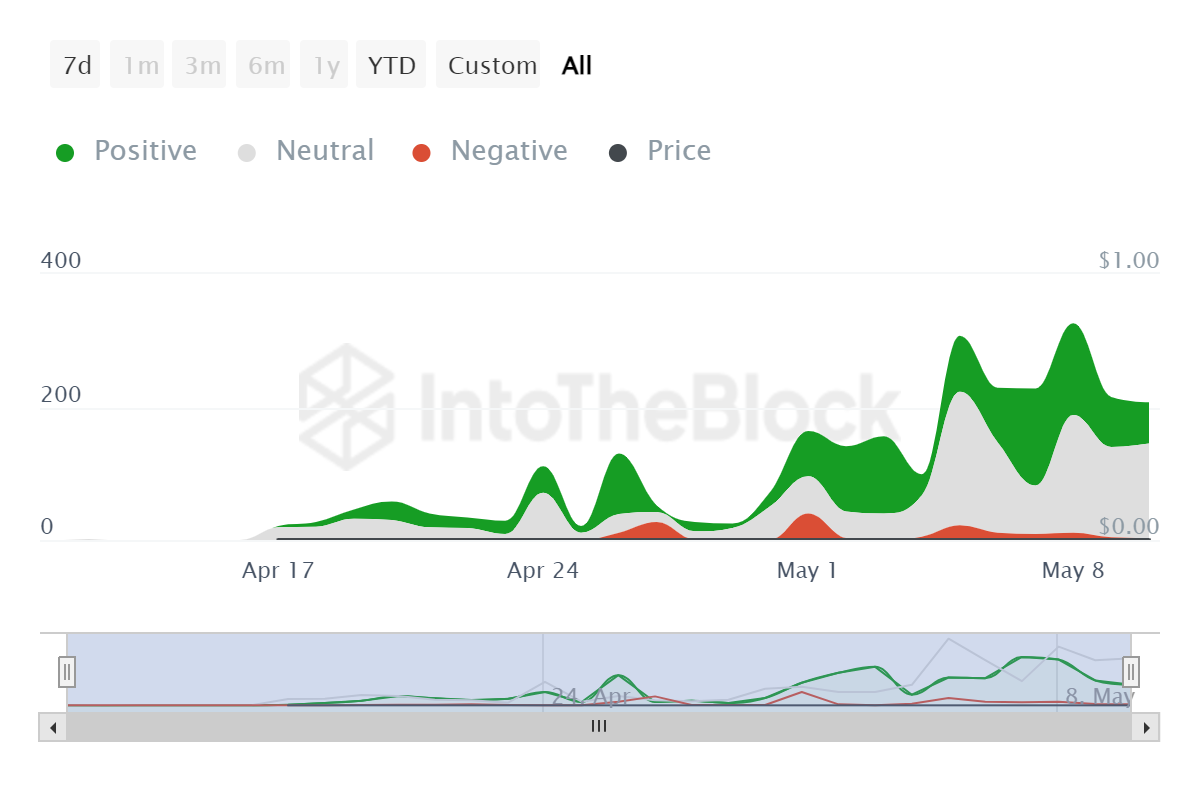The width and height of the screenshot is (1200, 800).
Task: Click the right navigator range handle
Action: click(x=1131, y=671)
